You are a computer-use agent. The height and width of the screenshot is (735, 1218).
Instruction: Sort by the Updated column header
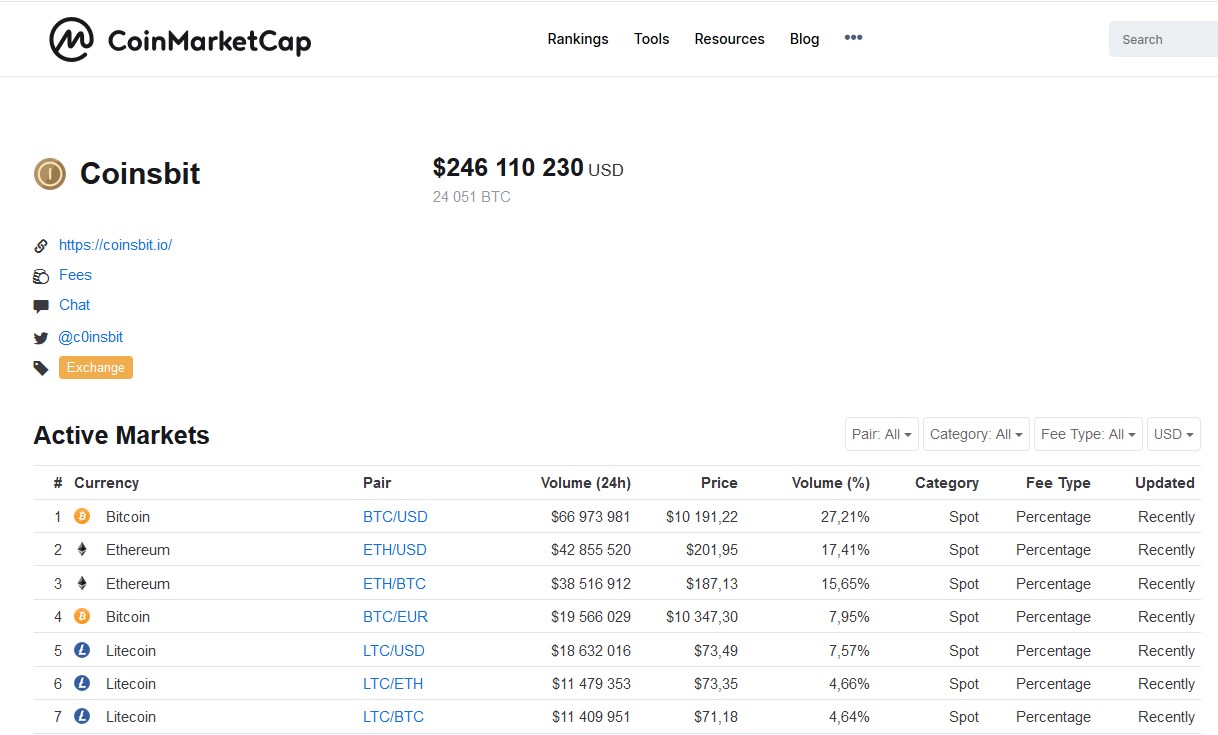[x=1165, y=483]
